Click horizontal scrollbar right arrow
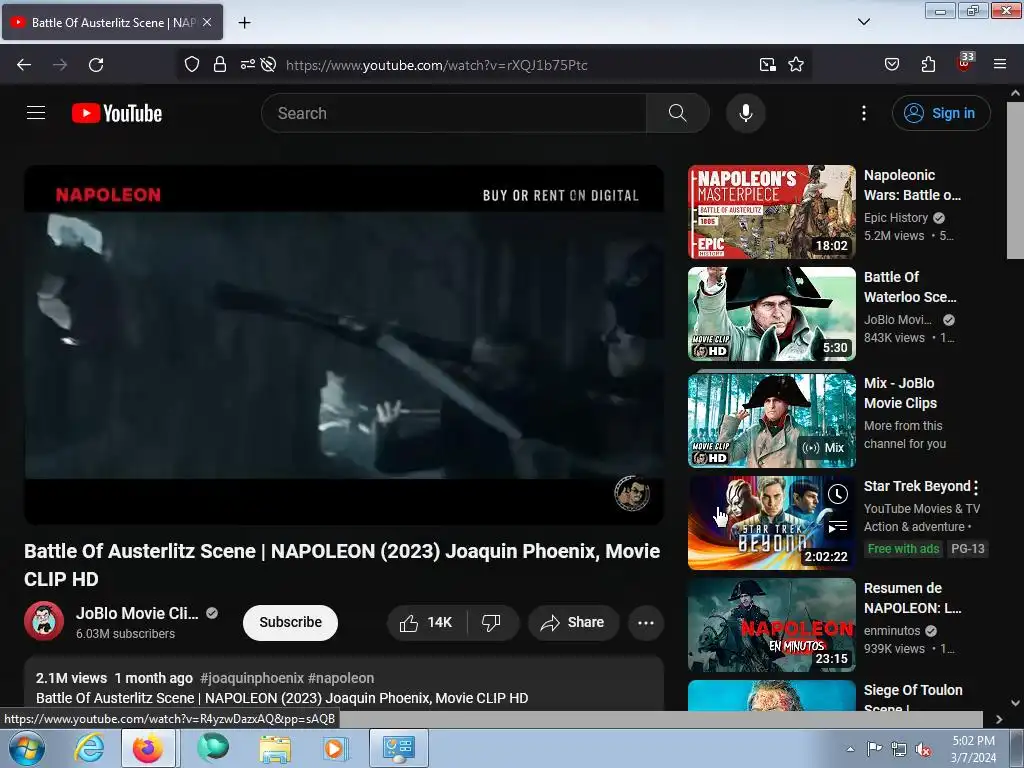1024x768 pixels. (999, 719)
